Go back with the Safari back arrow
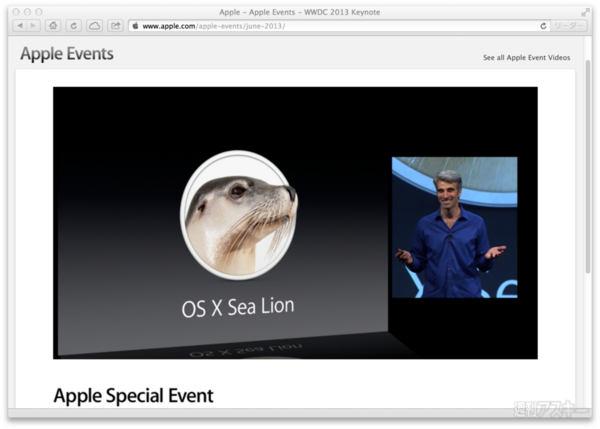Viewport: 600px width, 429px height. [20, 26]
